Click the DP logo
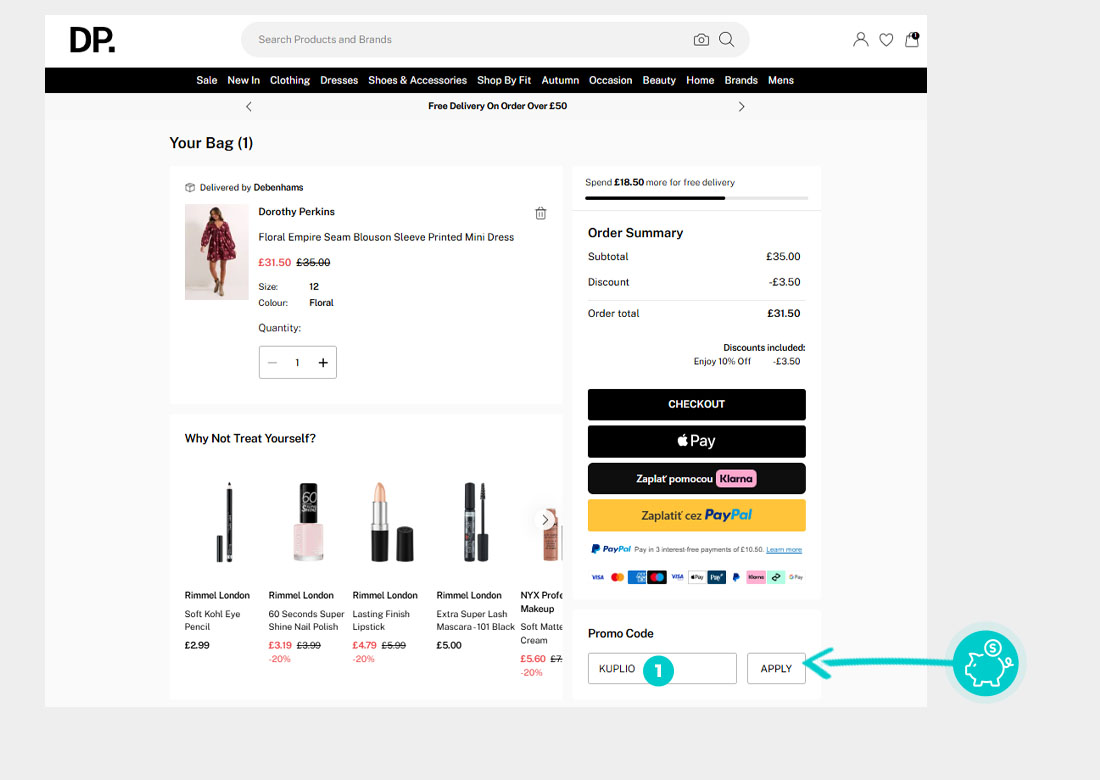 [92, 40]
